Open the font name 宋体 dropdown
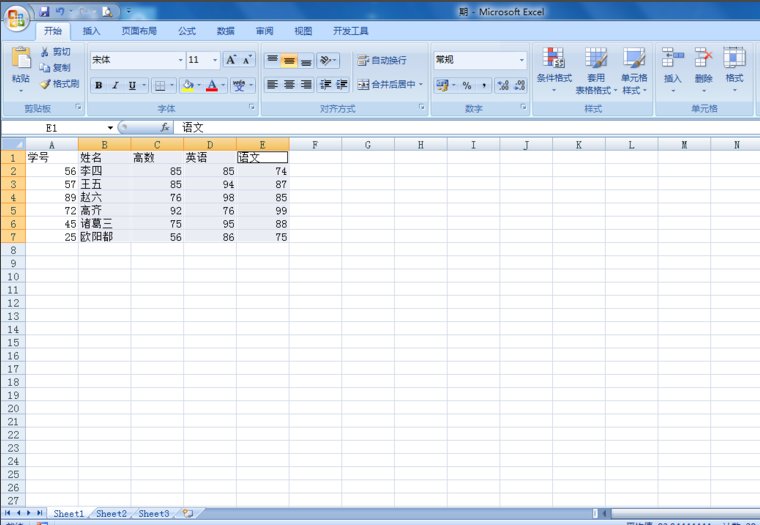760x525 pixels. [x=180, y=60]
